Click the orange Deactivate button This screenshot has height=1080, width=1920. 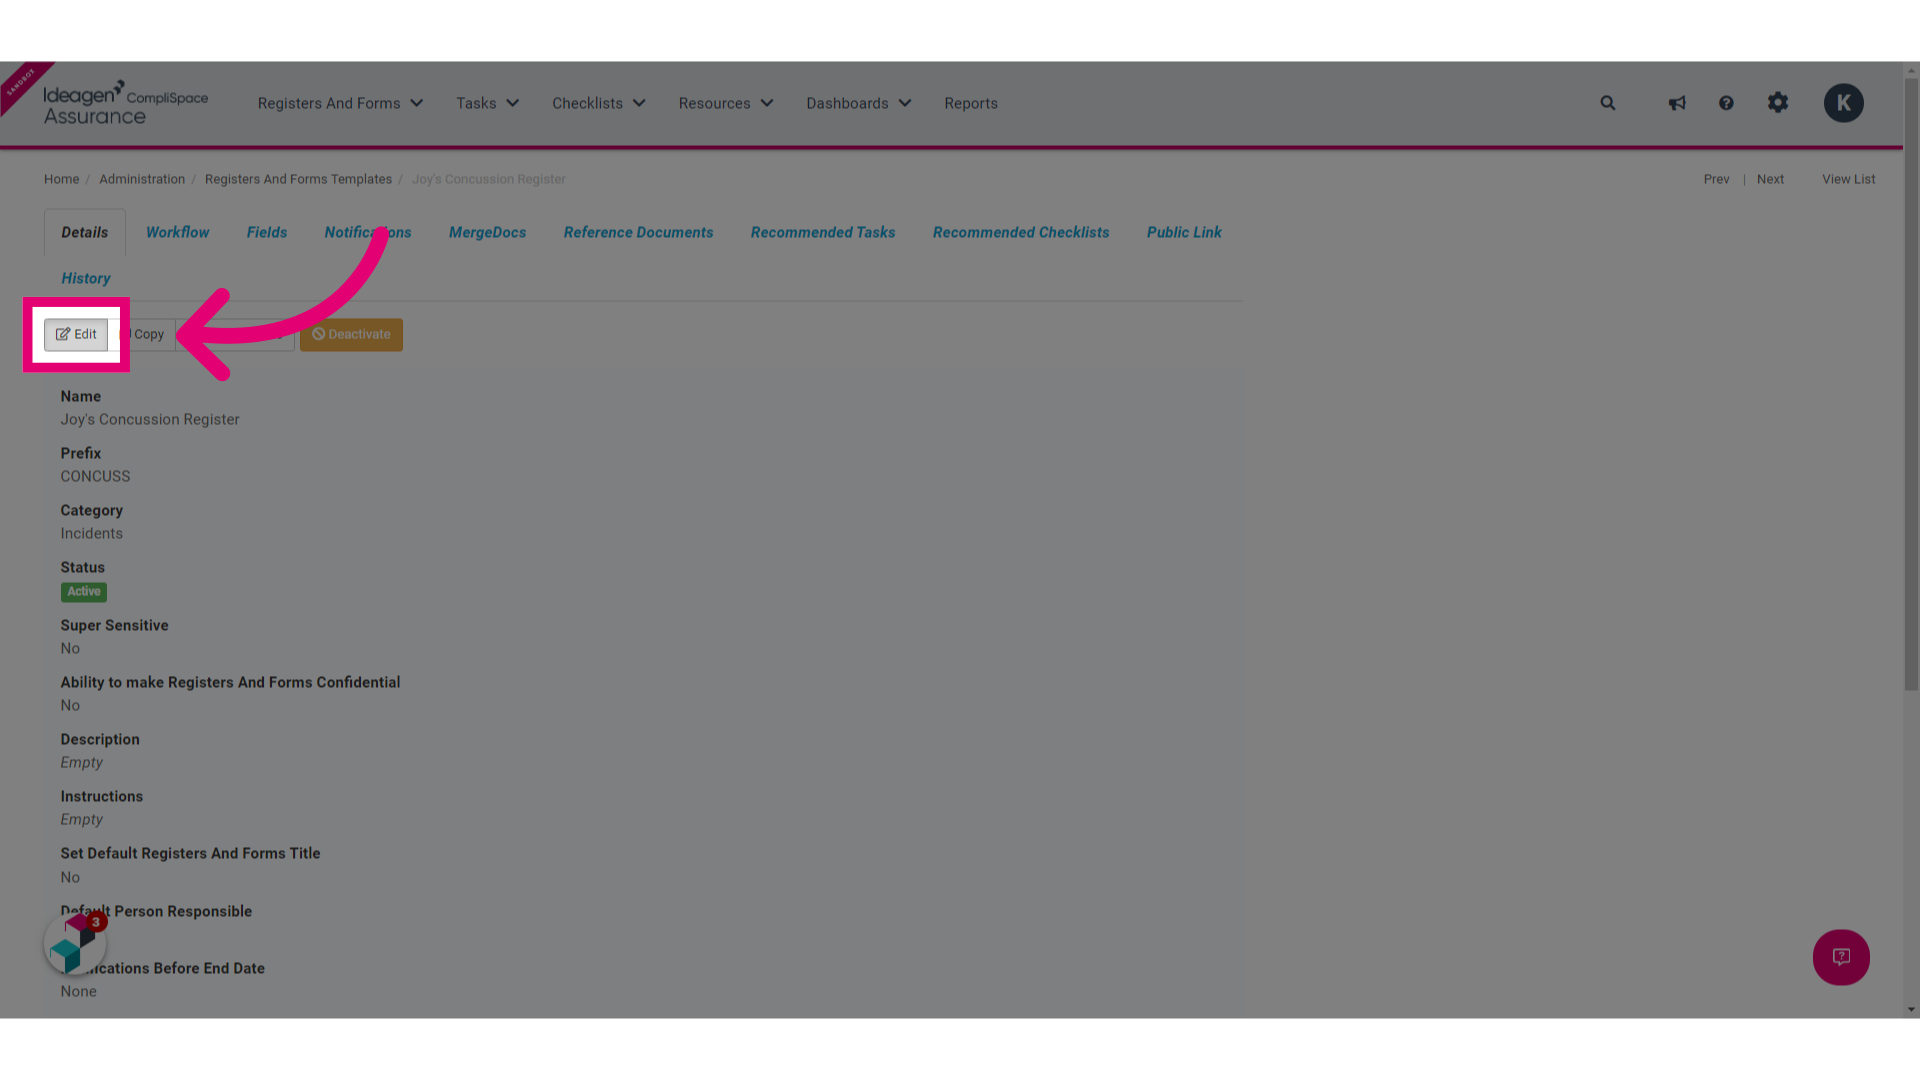[351, 335]
